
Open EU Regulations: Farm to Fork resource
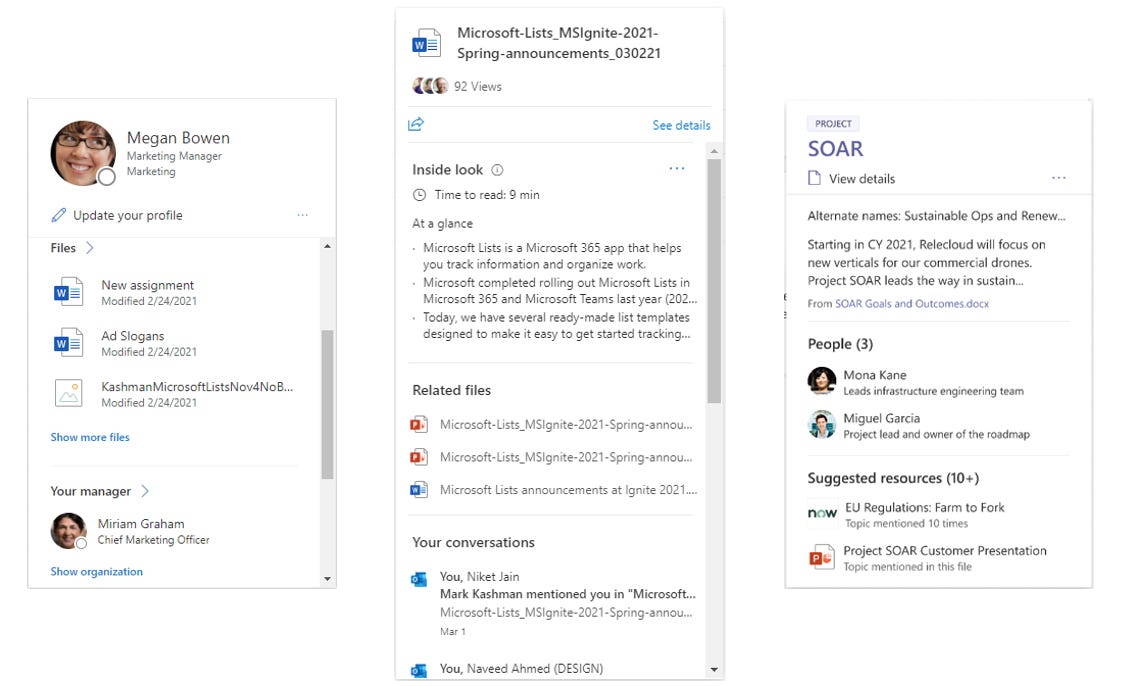pos(924,507)
